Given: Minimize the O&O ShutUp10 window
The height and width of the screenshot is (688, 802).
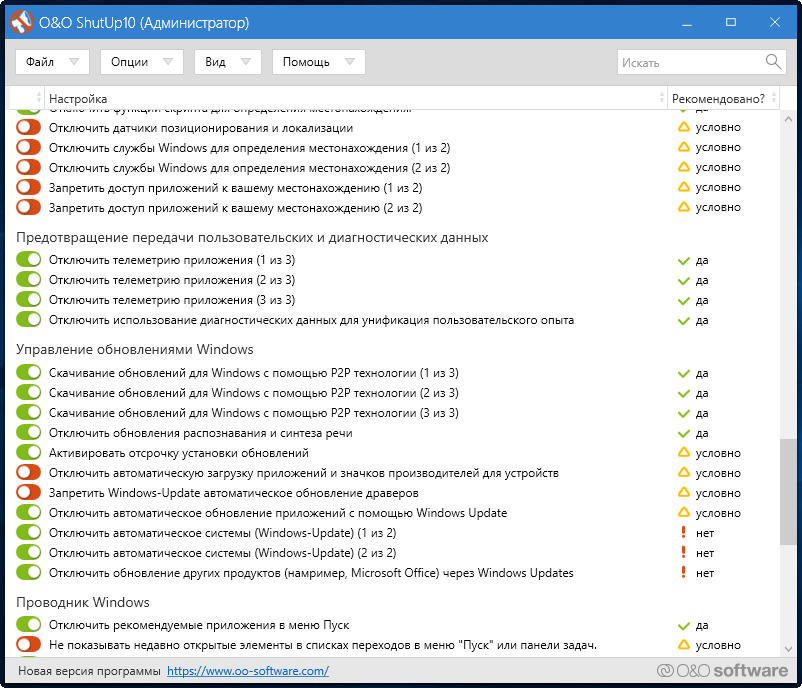Looking at the screenshot, I should (x=687, y=23).
